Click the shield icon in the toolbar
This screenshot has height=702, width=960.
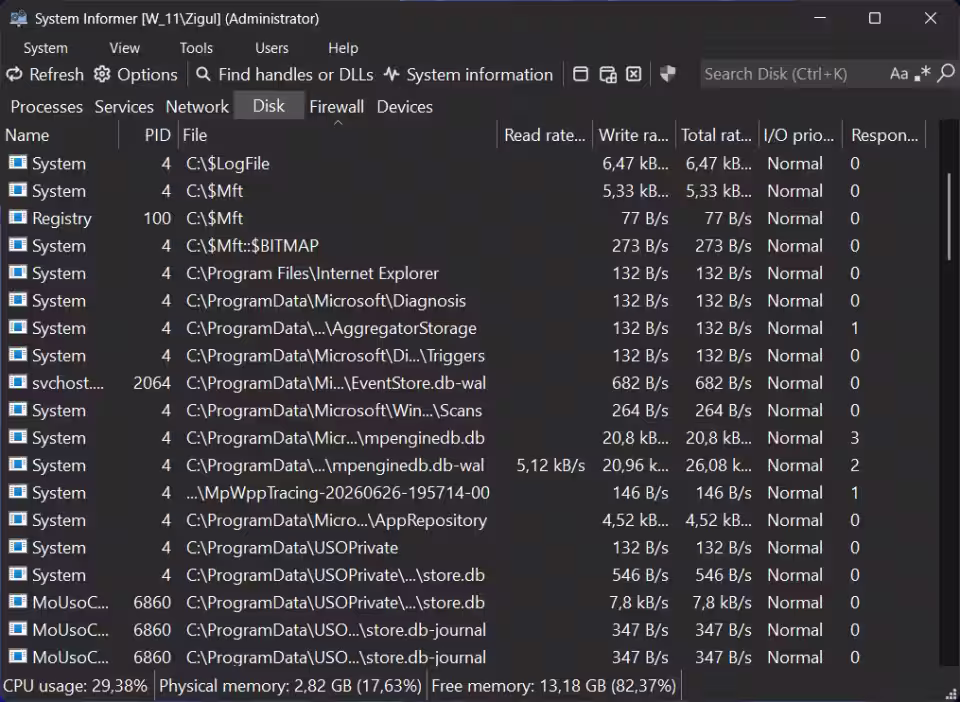(668, 75)
